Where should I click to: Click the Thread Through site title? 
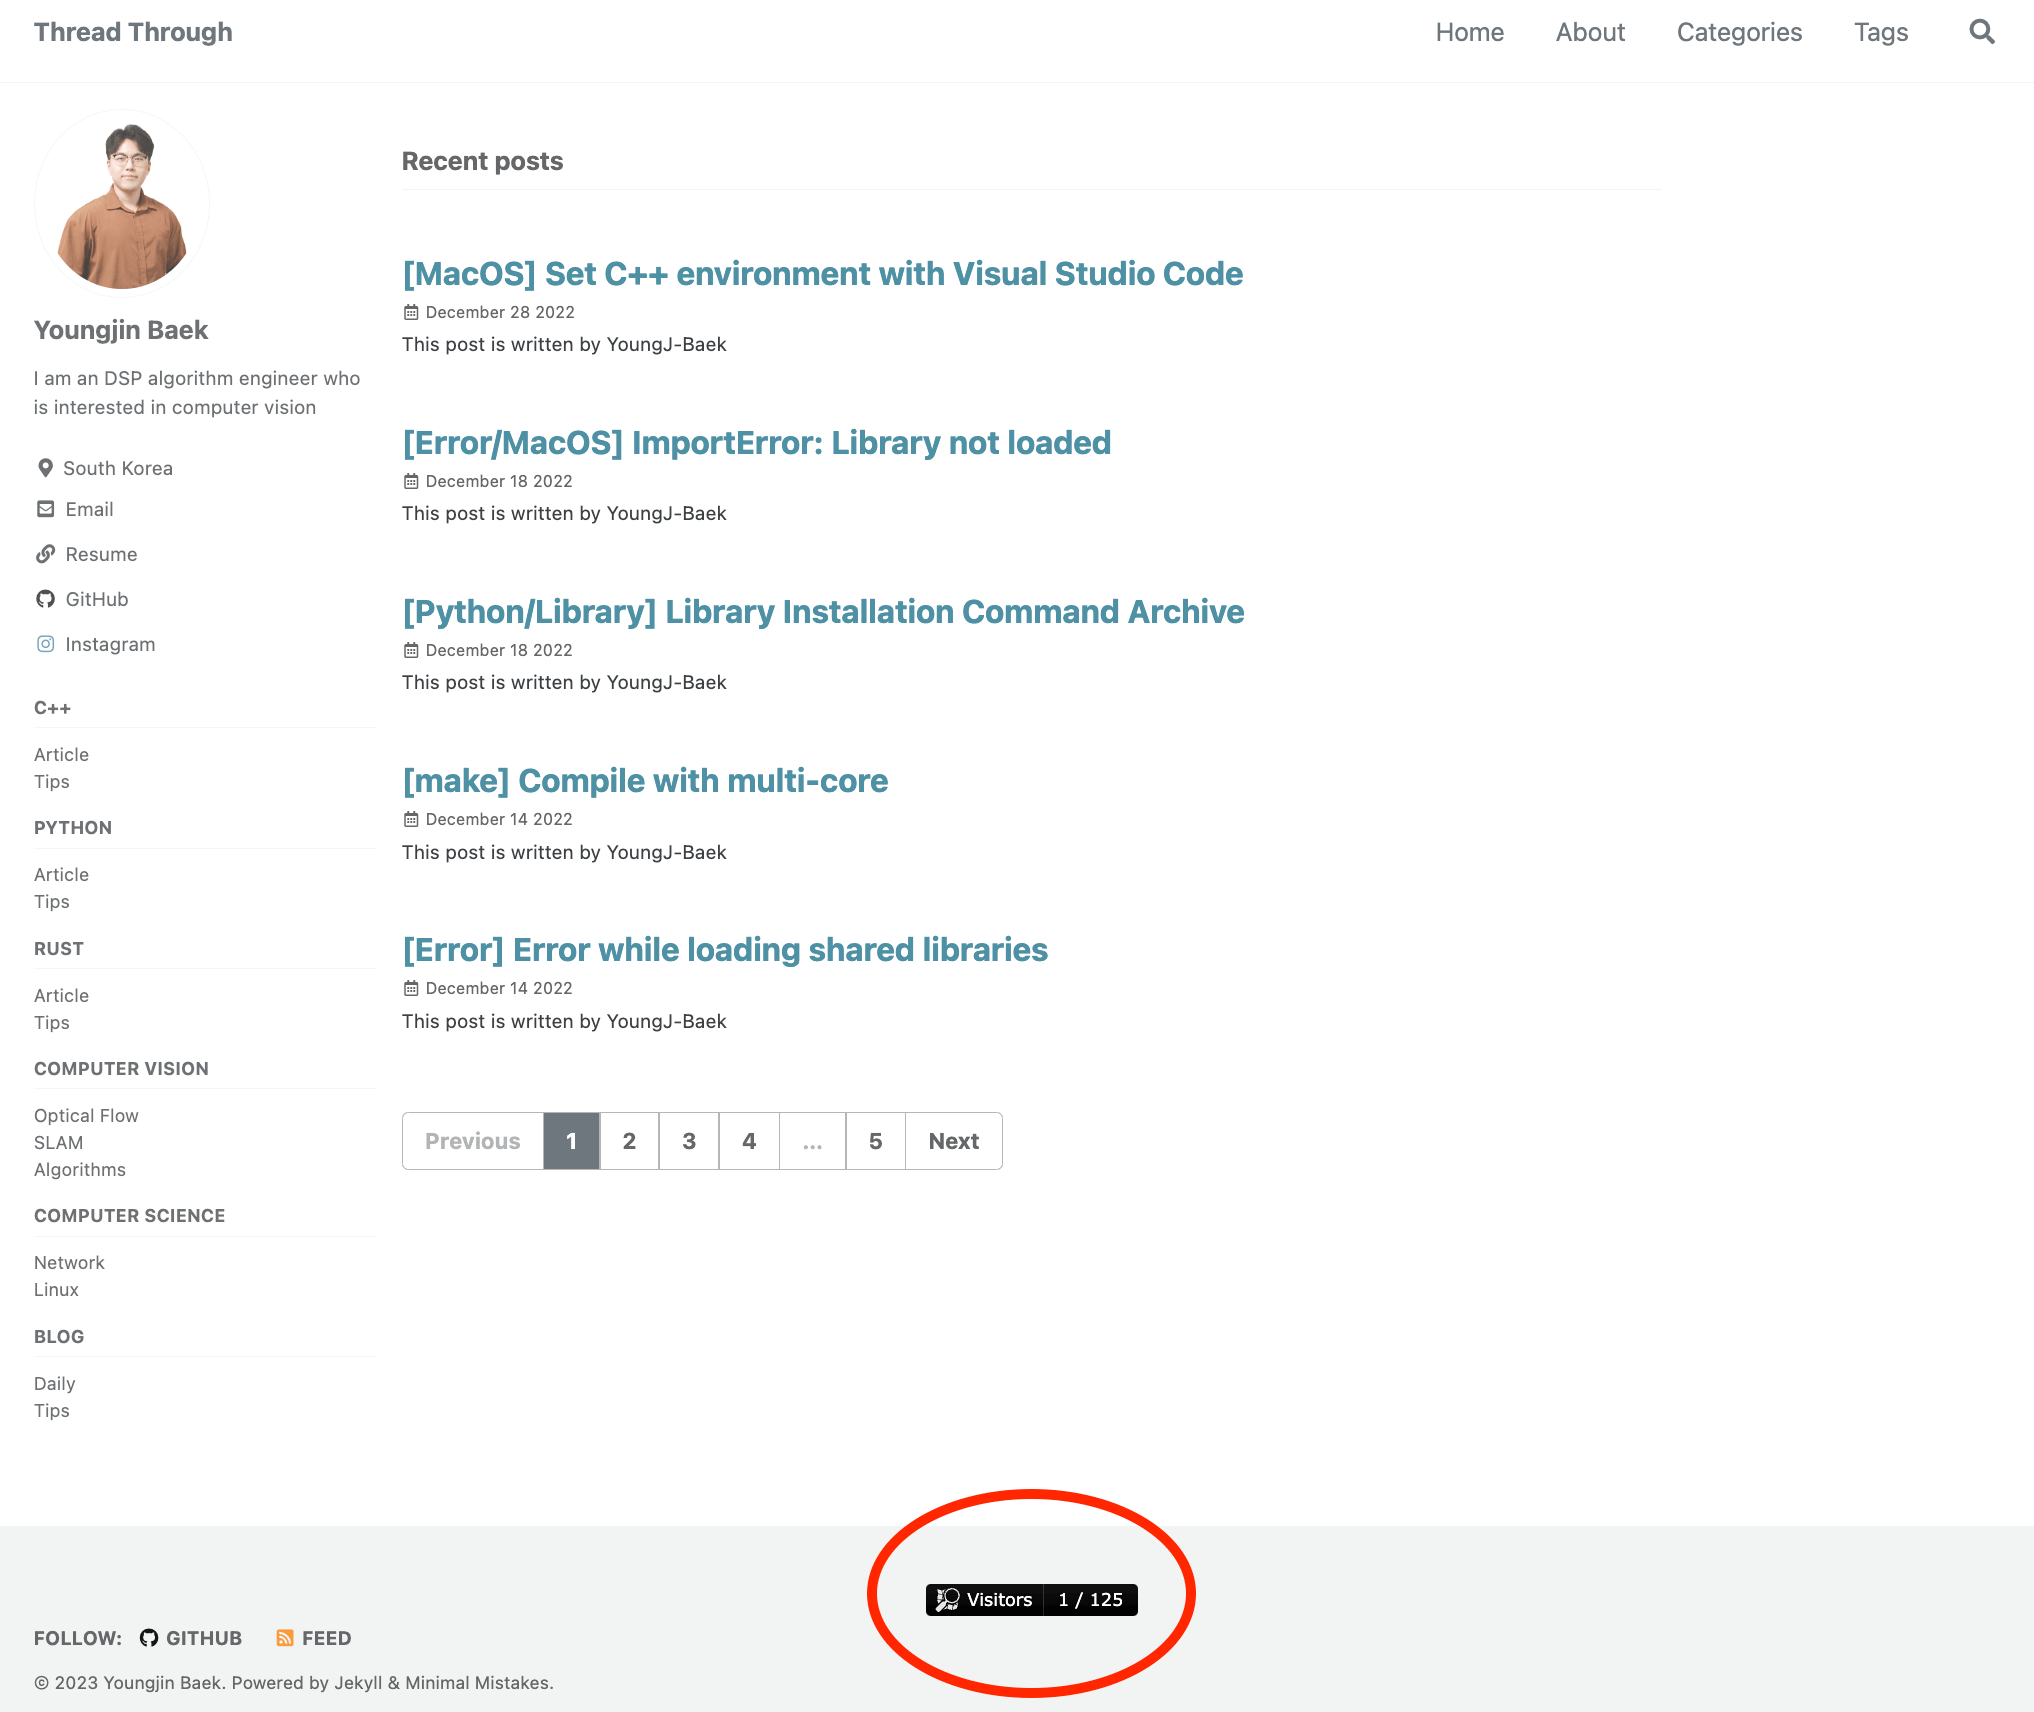(133, 32)
